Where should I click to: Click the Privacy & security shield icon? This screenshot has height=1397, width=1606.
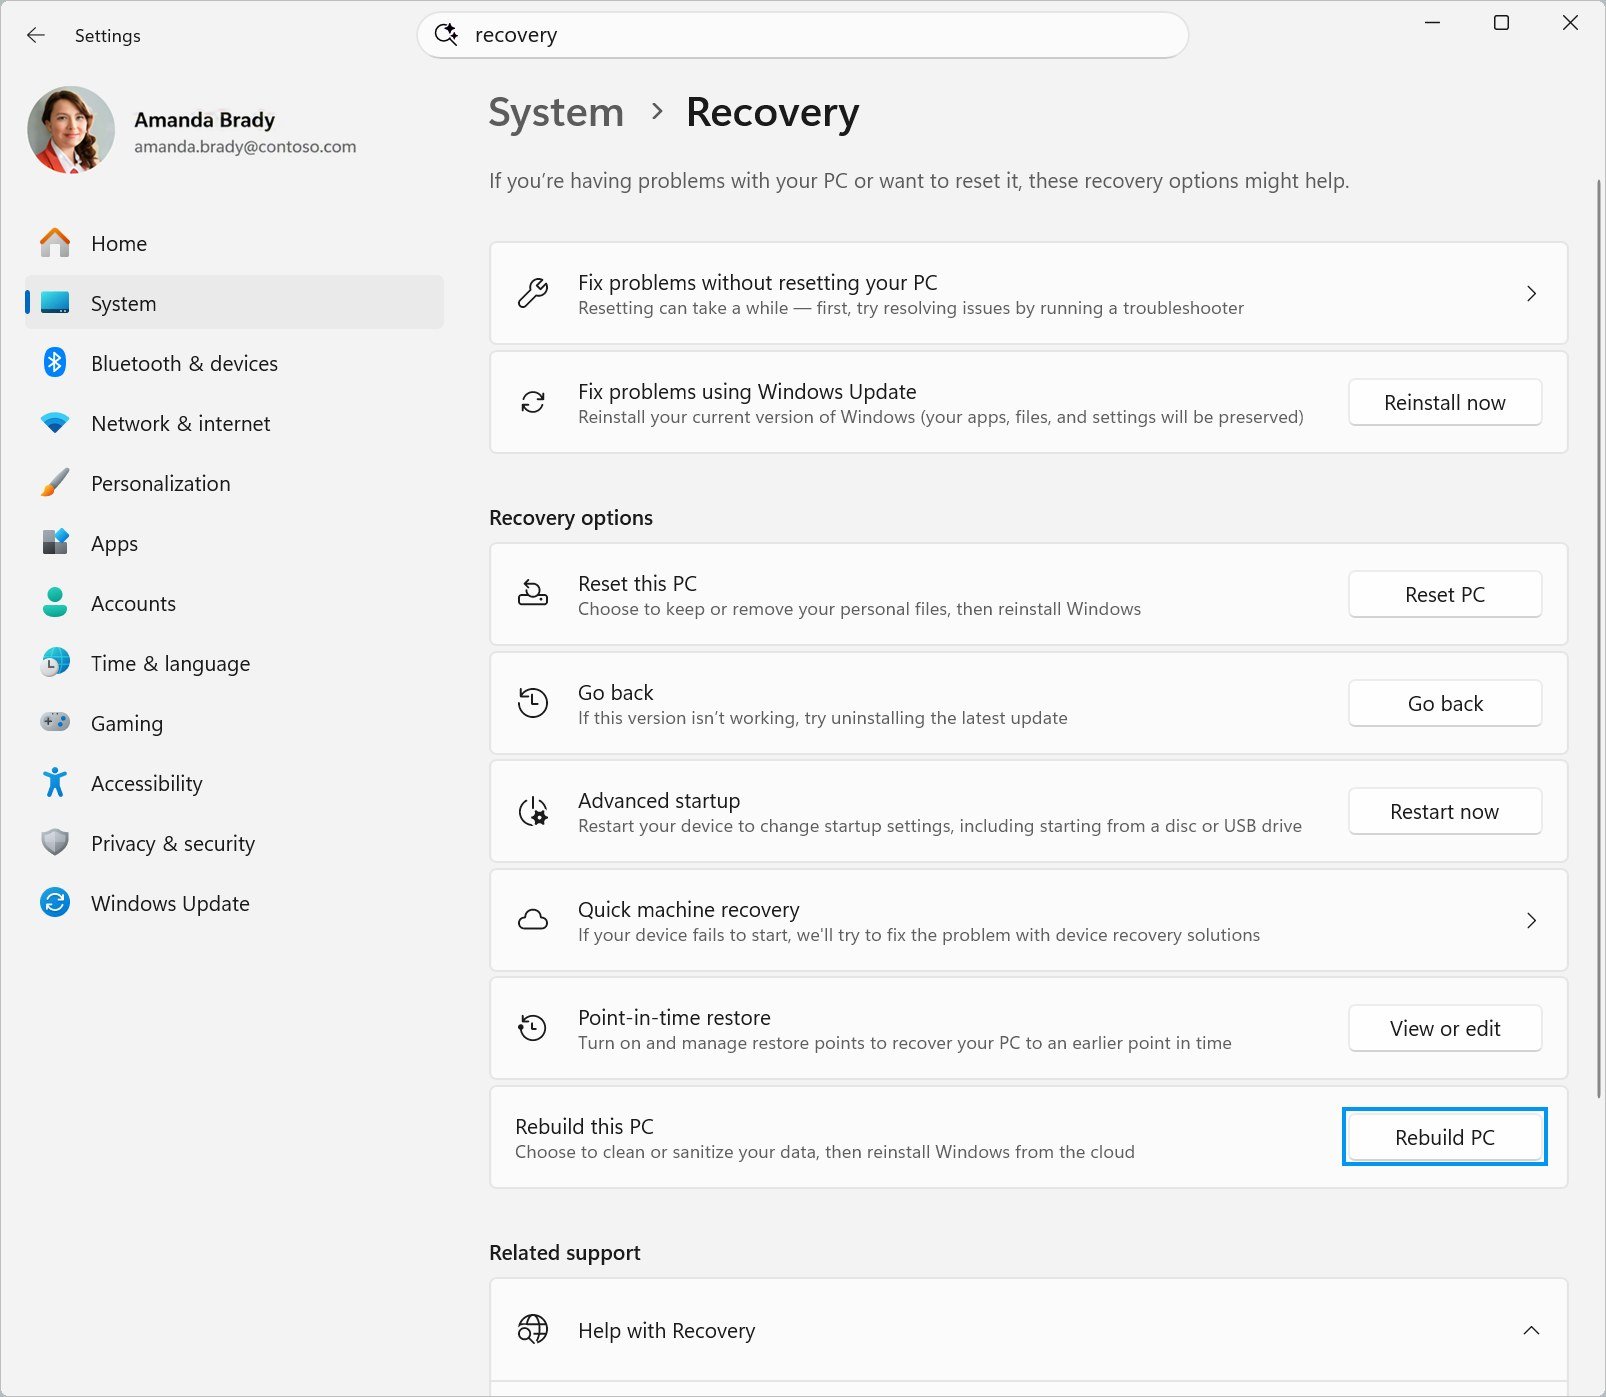pos(55,842)
